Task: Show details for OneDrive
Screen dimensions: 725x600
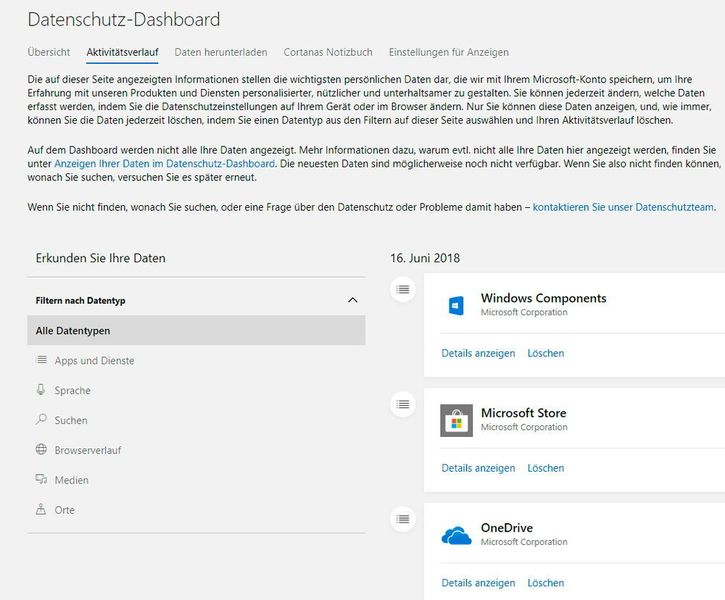Action: pos(478,583)
